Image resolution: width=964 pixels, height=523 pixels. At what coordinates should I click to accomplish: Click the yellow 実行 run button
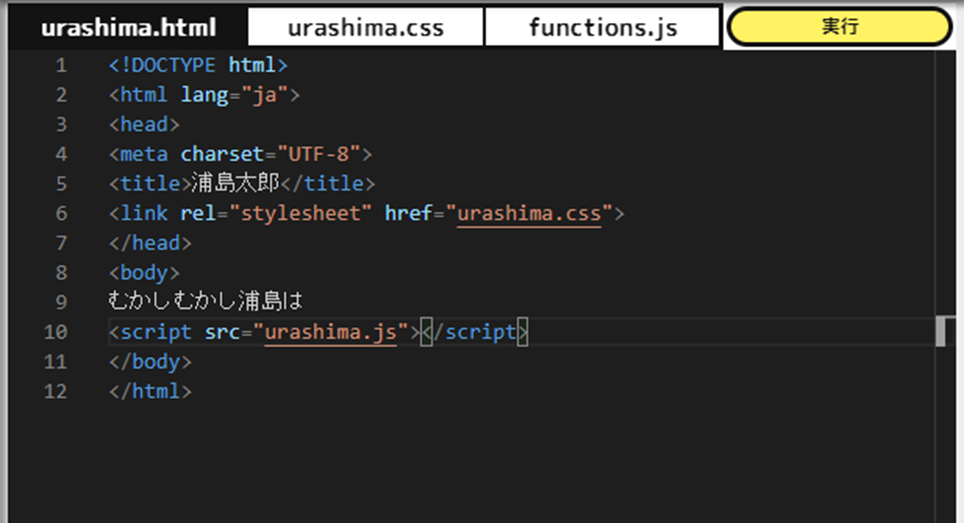[x=839, y=26]
